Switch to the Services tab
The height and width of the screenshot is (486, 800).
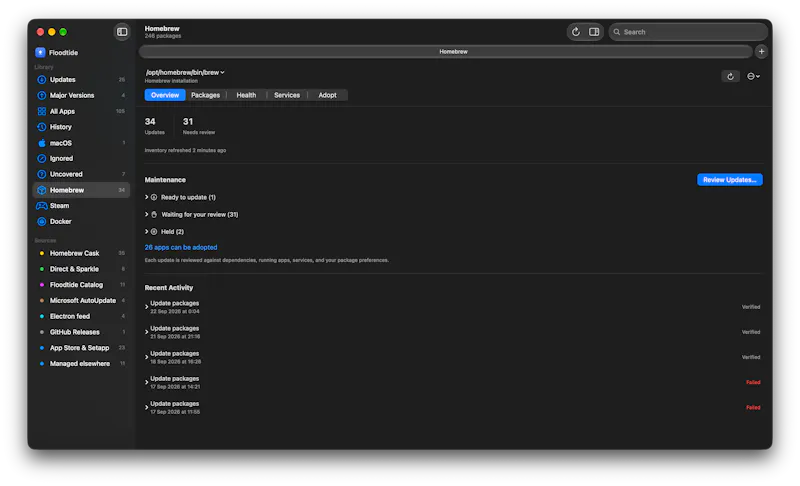point(287,95)
